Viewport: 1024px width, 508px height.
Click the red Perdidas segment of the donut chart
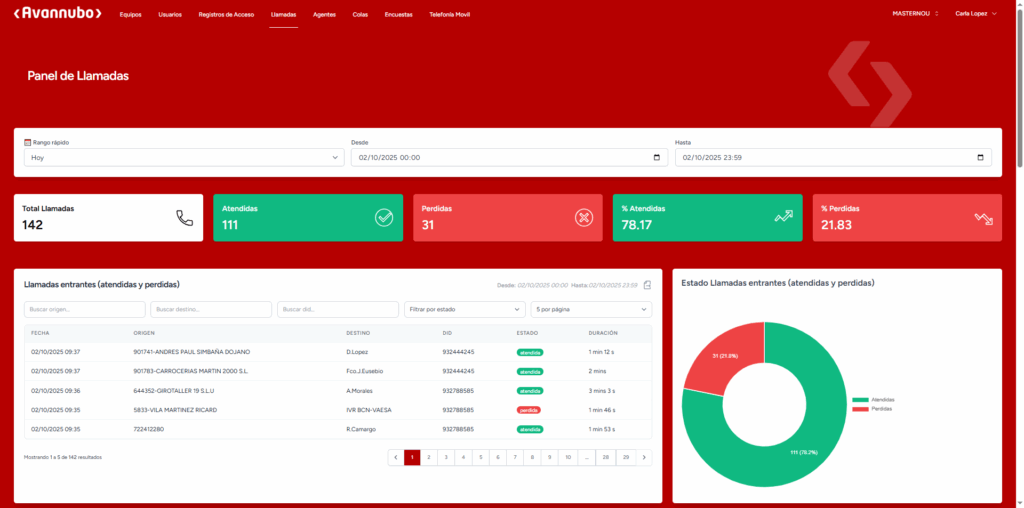point(718,362)
